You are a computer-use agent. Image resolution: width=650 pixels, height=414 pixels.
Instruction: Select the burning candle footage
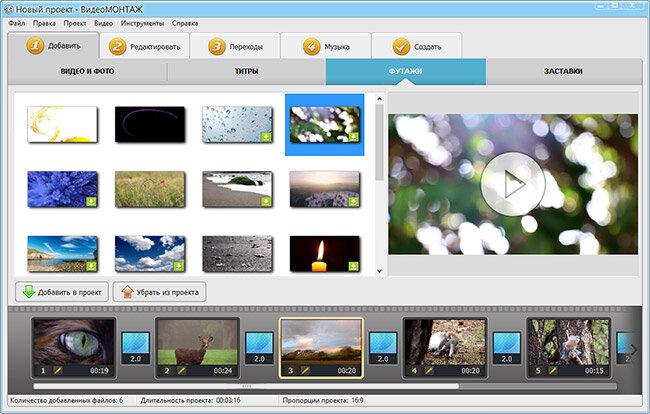pos(325,254)
